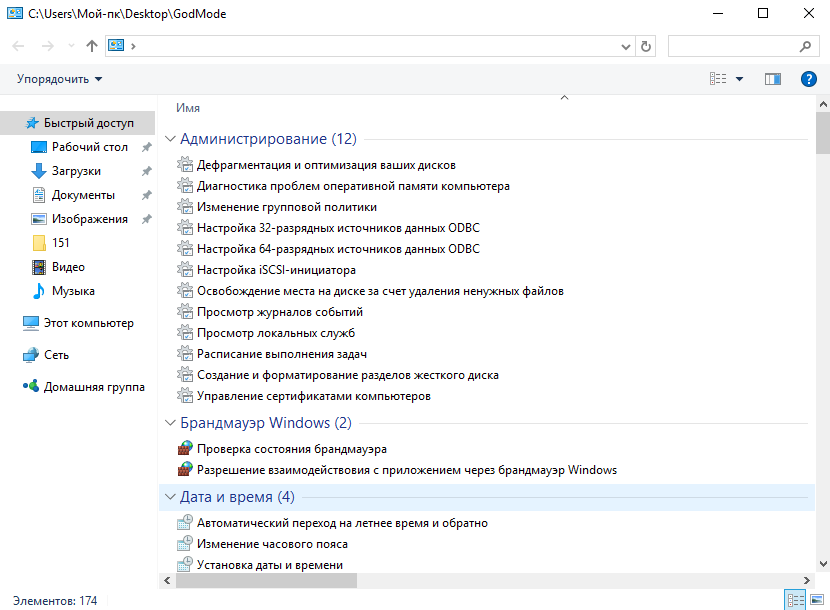Go up one folder level
The image size is (830, 610).
click(x=92, y=46)
